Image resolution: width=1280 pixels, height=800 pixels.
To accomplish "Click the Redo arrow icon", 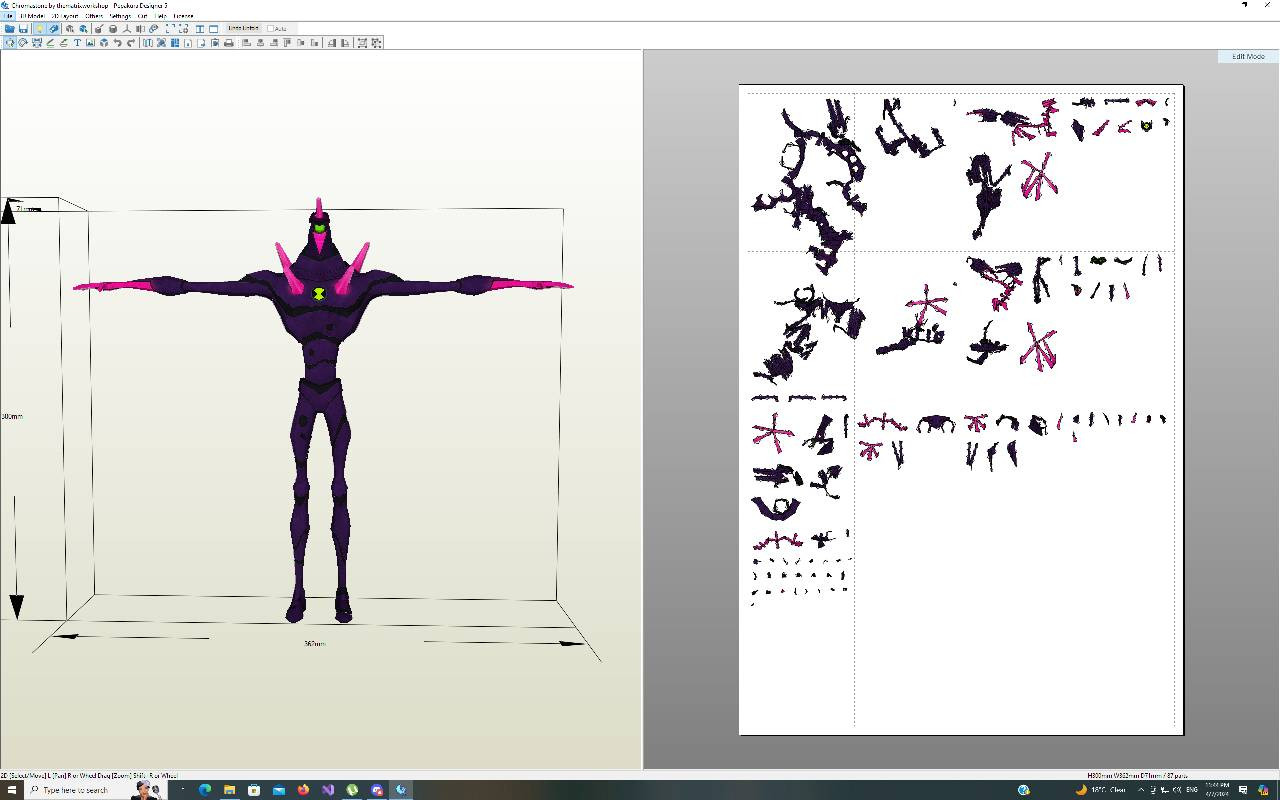I will click(x=131, y=43).
